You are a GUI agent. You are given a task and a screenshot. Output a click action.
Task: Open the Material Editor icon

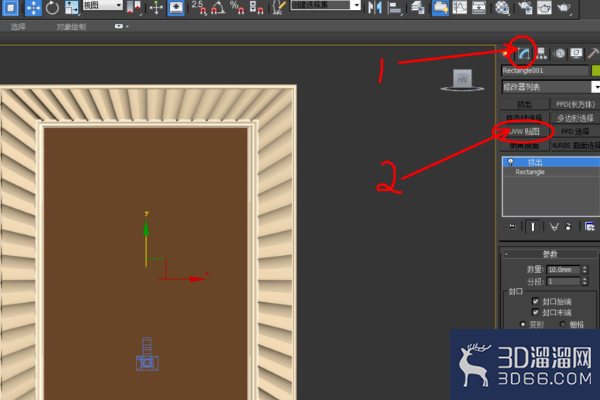(502, 7)
